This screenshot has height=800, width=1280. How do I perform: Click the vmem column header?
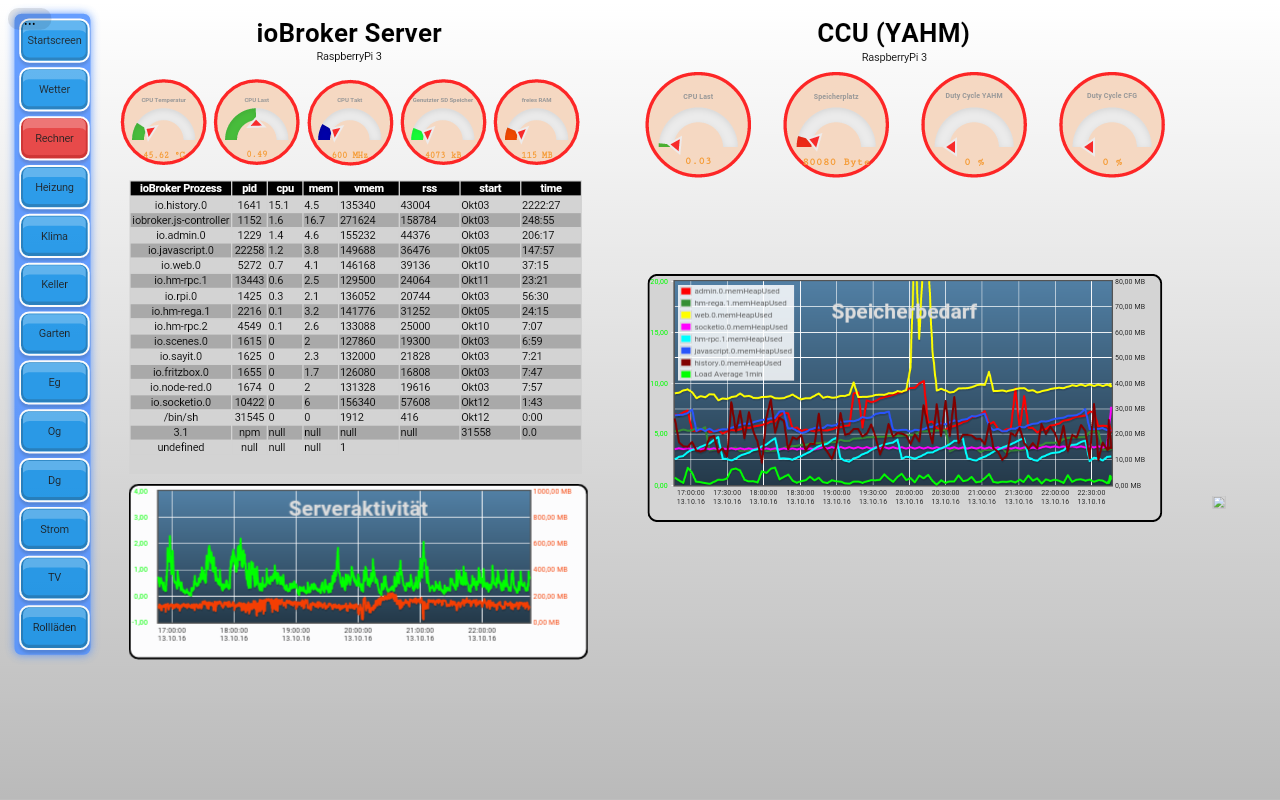click(x=369, y=188)
